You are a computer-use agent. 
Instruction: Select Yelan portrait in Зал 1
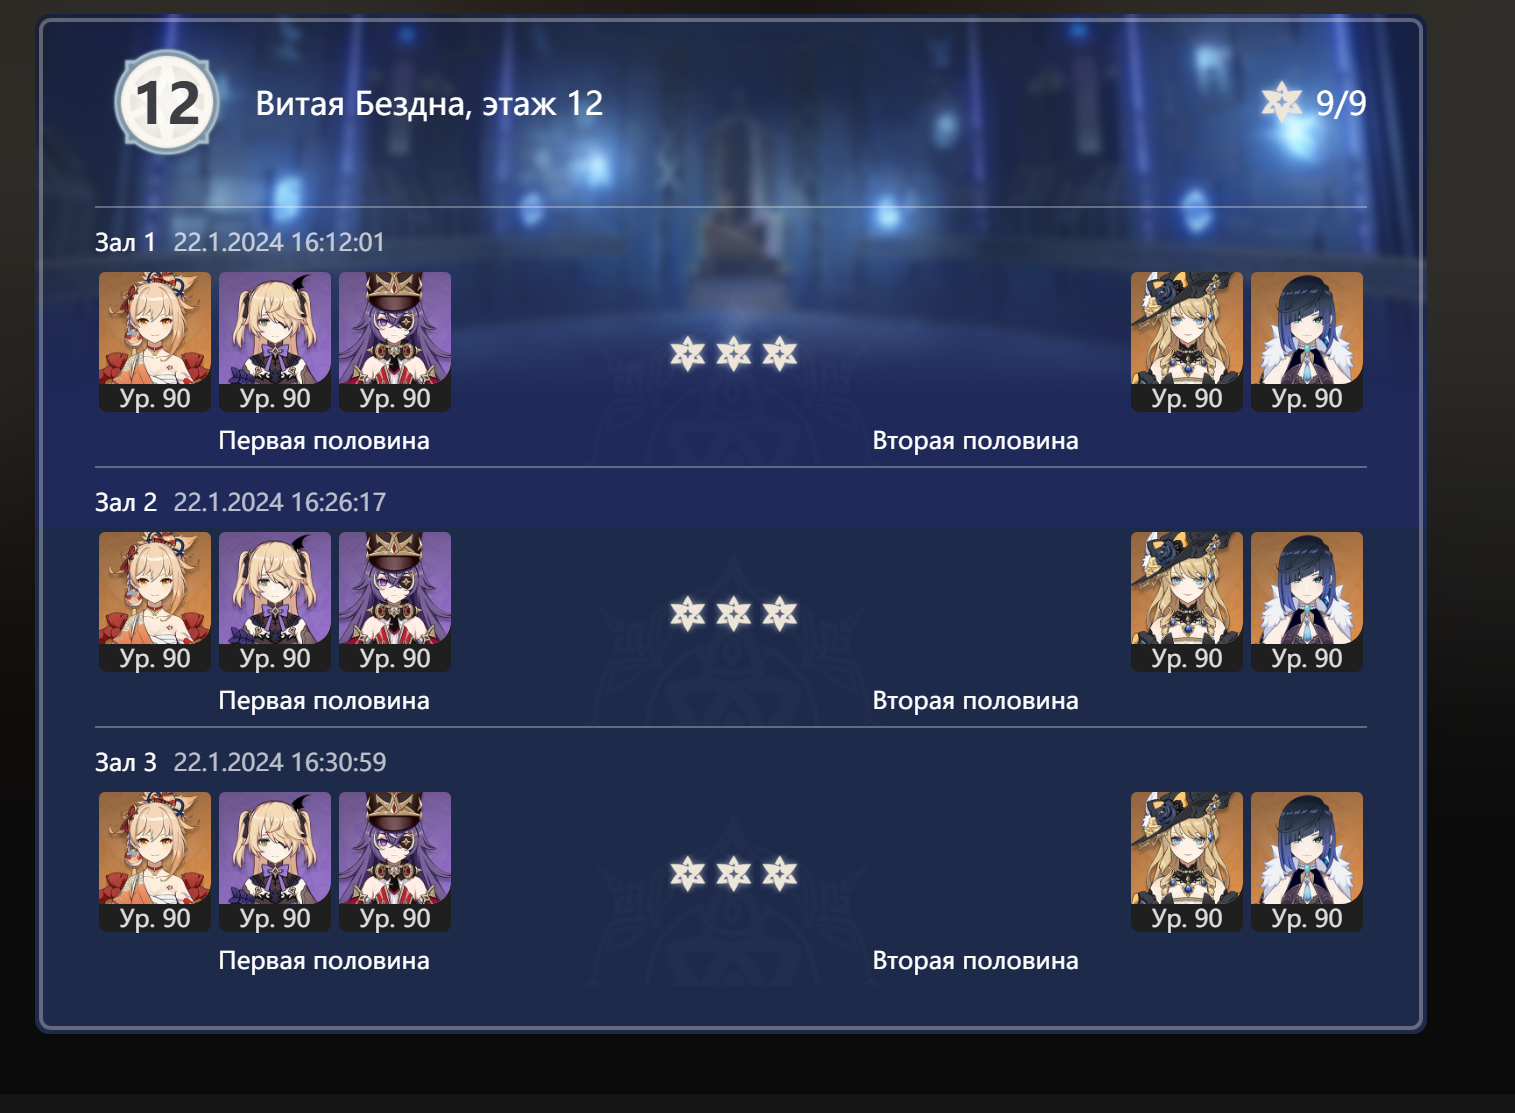coord(1307,342)
